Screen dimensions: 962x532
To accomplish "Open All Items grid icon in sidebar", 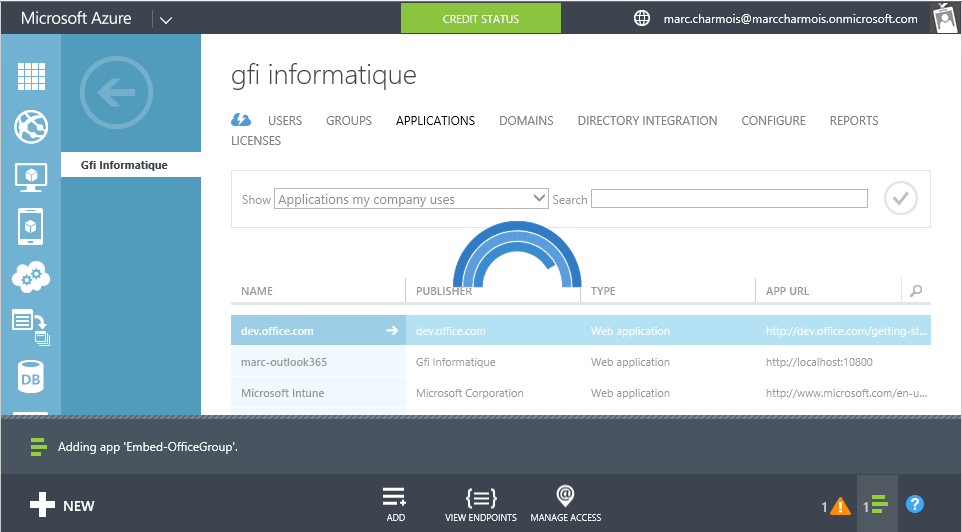I will 31,77.
